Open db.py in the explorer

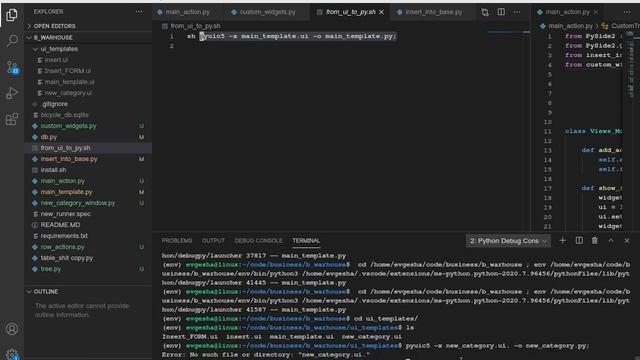point(88,137)
